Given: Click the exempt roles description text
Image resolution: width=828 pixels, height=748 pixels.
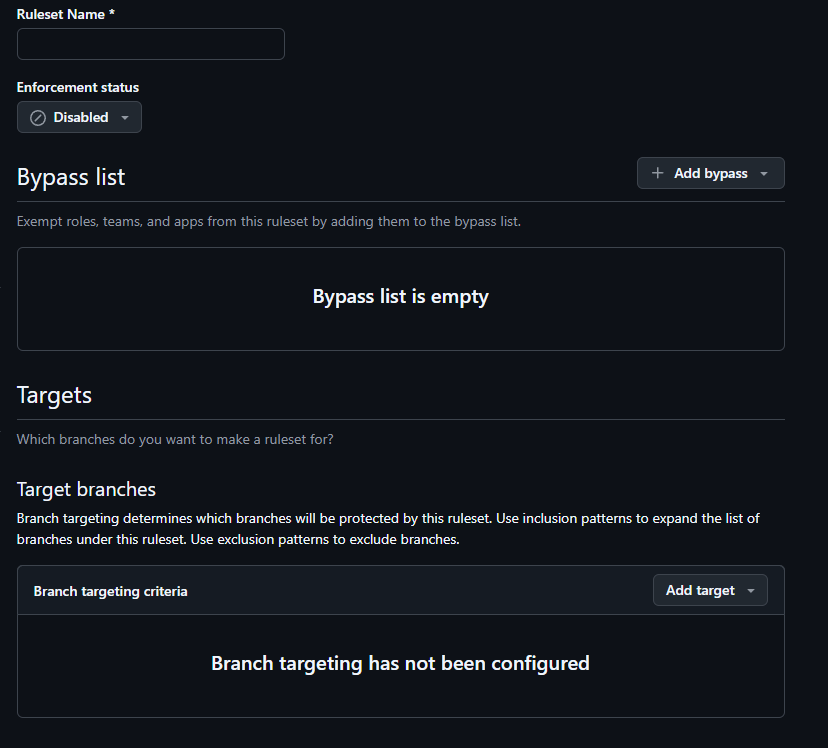Looking at the screenshot, I should 268,221.
